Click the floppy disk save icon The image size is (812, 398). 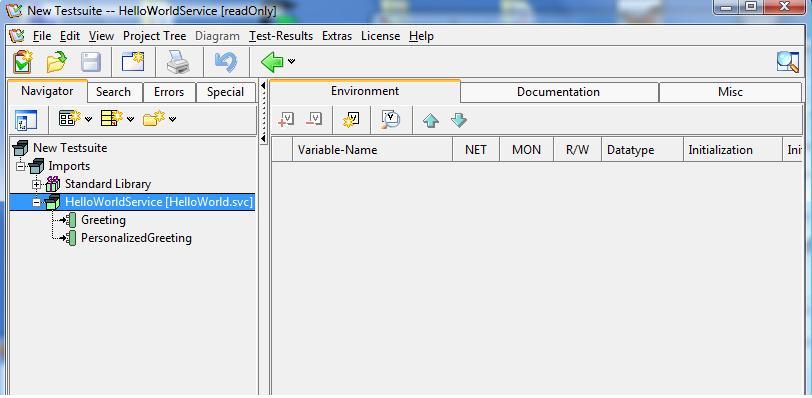coord(91,62)
